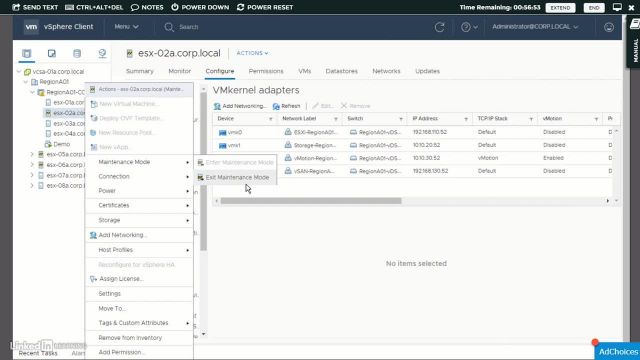Click the Add Networking toolbar button
The image size is (640, 360).
pyautogui.click(x=240, y=106)
